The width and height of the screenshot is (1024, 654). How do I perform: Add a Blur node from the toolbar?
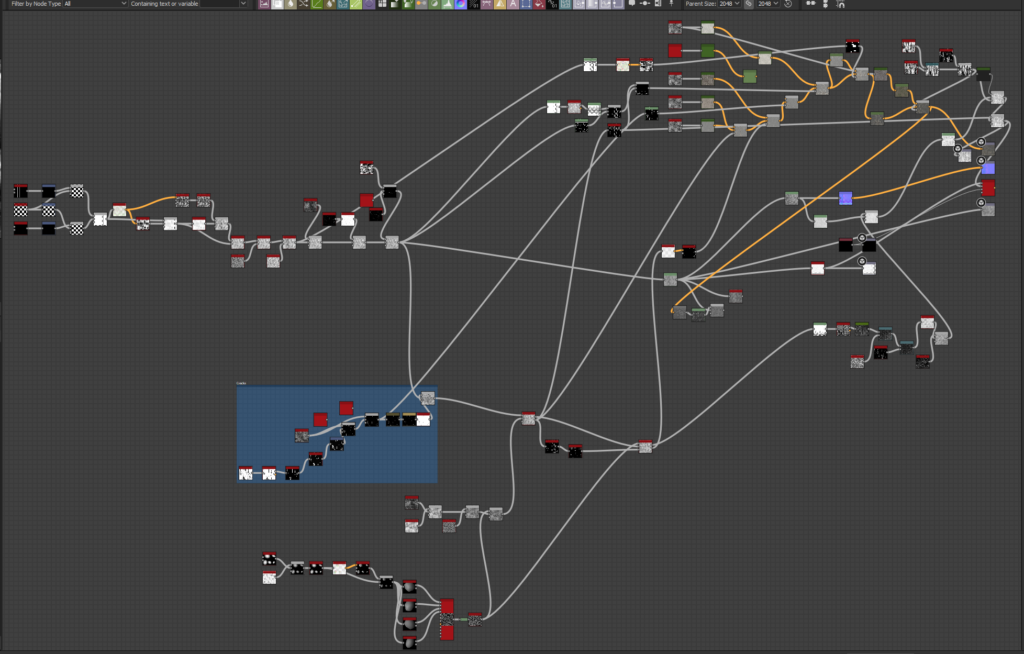pos(291,4)
